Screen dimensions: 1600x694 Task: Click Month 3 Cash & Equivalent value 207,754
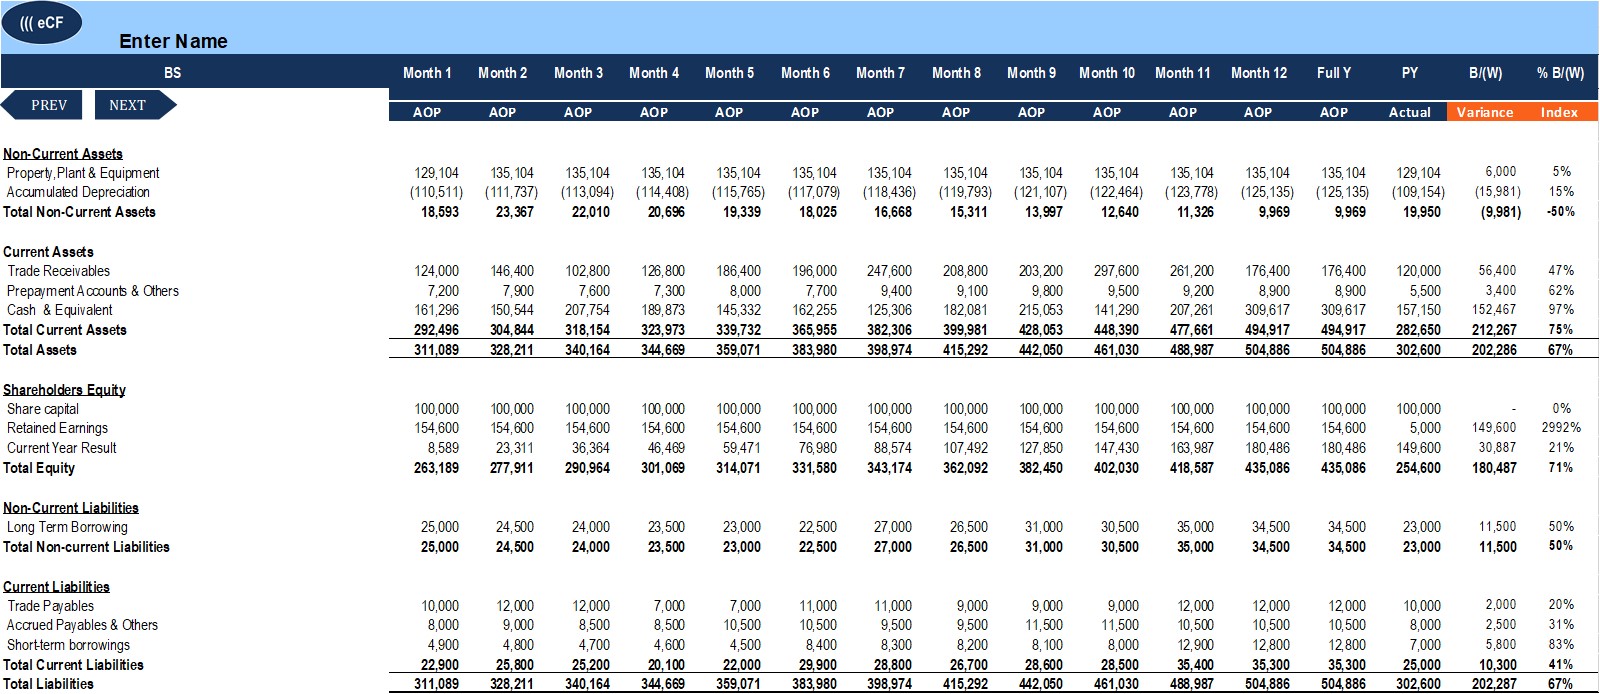(x=587, y=310)
